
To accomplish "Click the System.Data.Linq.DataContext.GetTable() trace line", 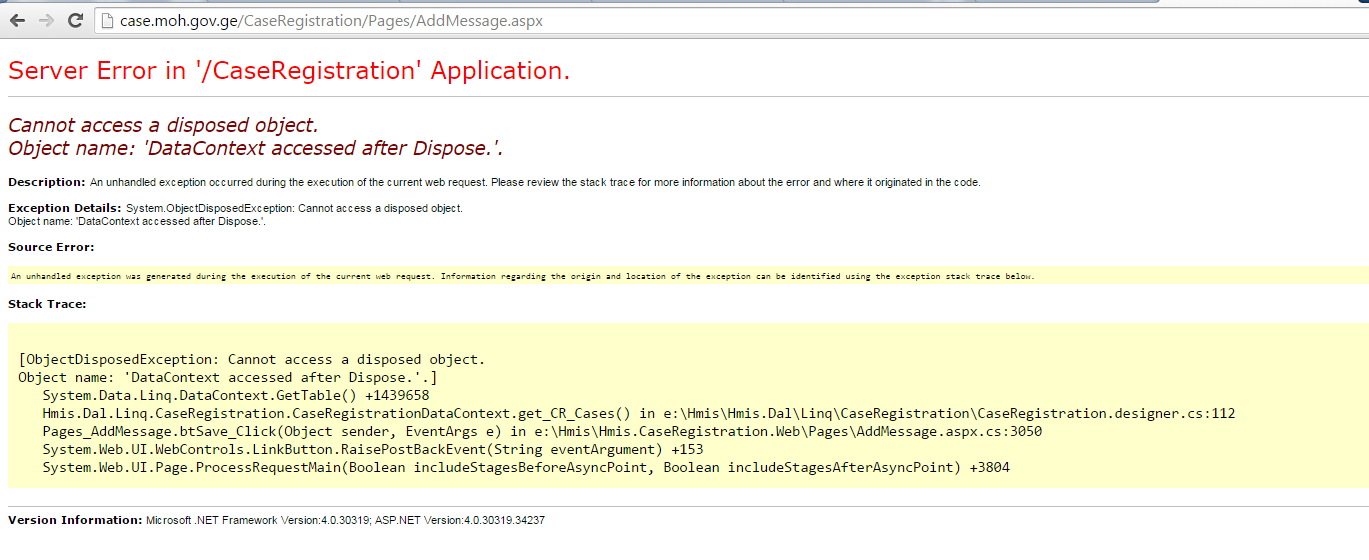I will click(235, 395).
